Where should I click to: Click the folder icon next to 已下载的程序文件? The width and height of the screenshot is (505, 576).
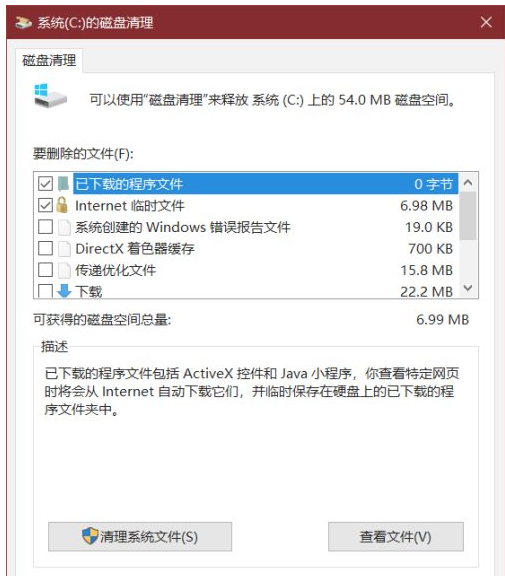pyautogui.click(x=64, y=183)
